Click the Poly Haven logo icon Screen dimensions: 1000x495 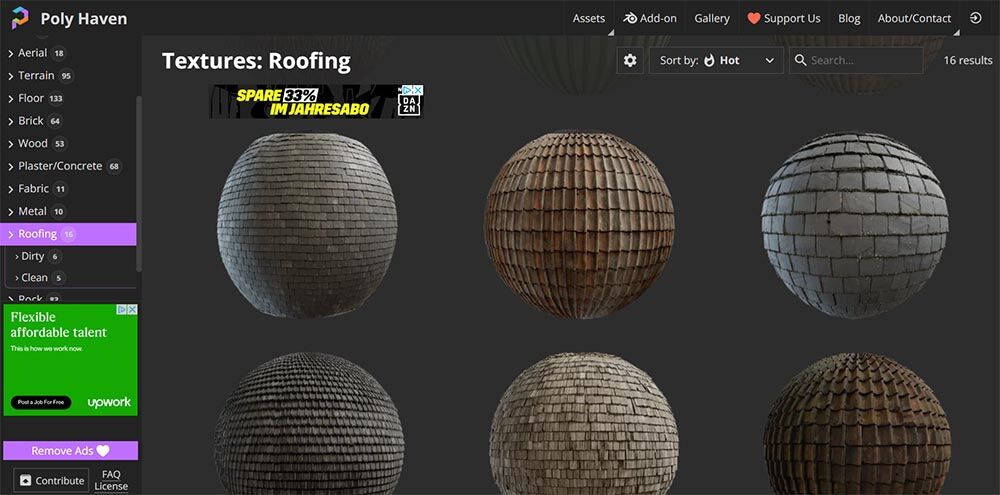(20, 18)
